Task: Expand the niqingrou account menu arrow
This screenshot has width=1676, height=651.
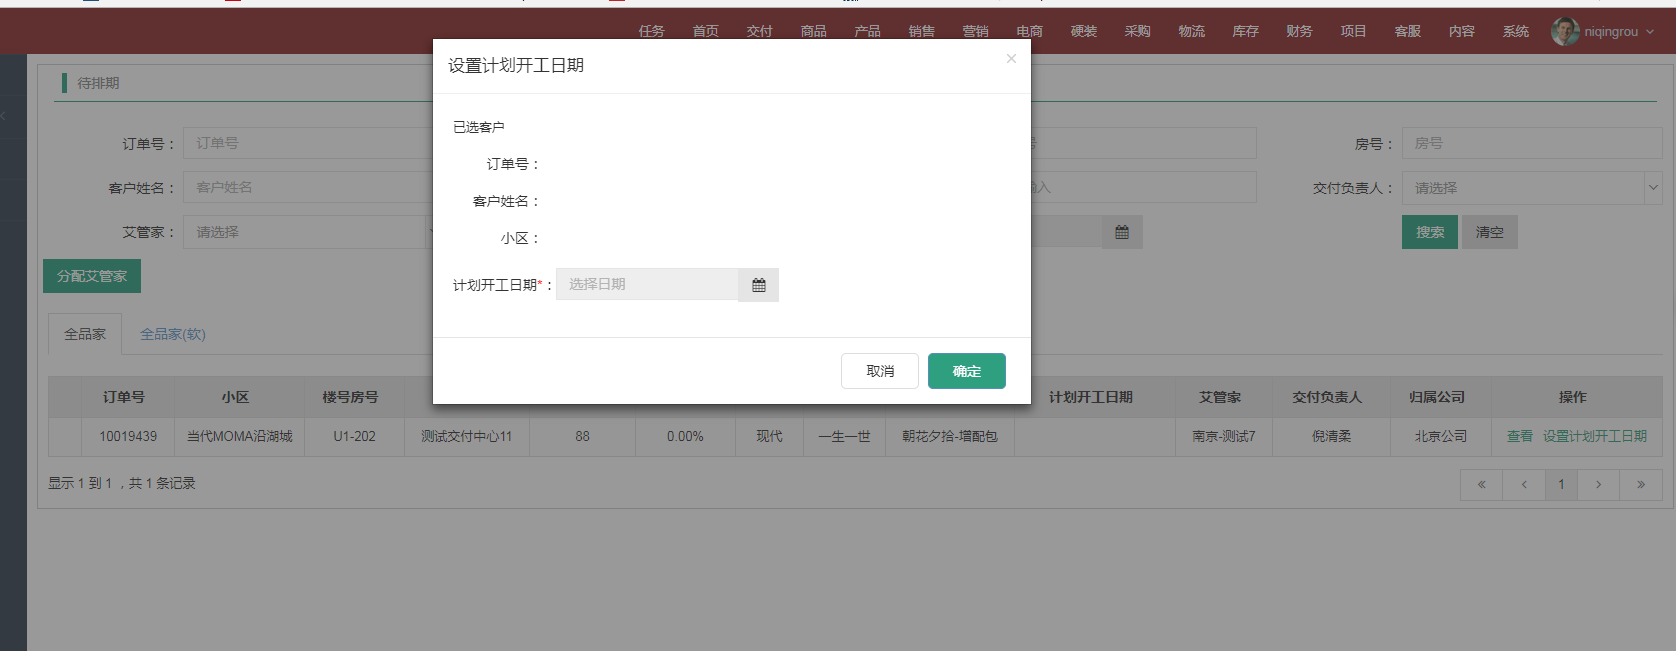Action: (x=1650, y=32)
